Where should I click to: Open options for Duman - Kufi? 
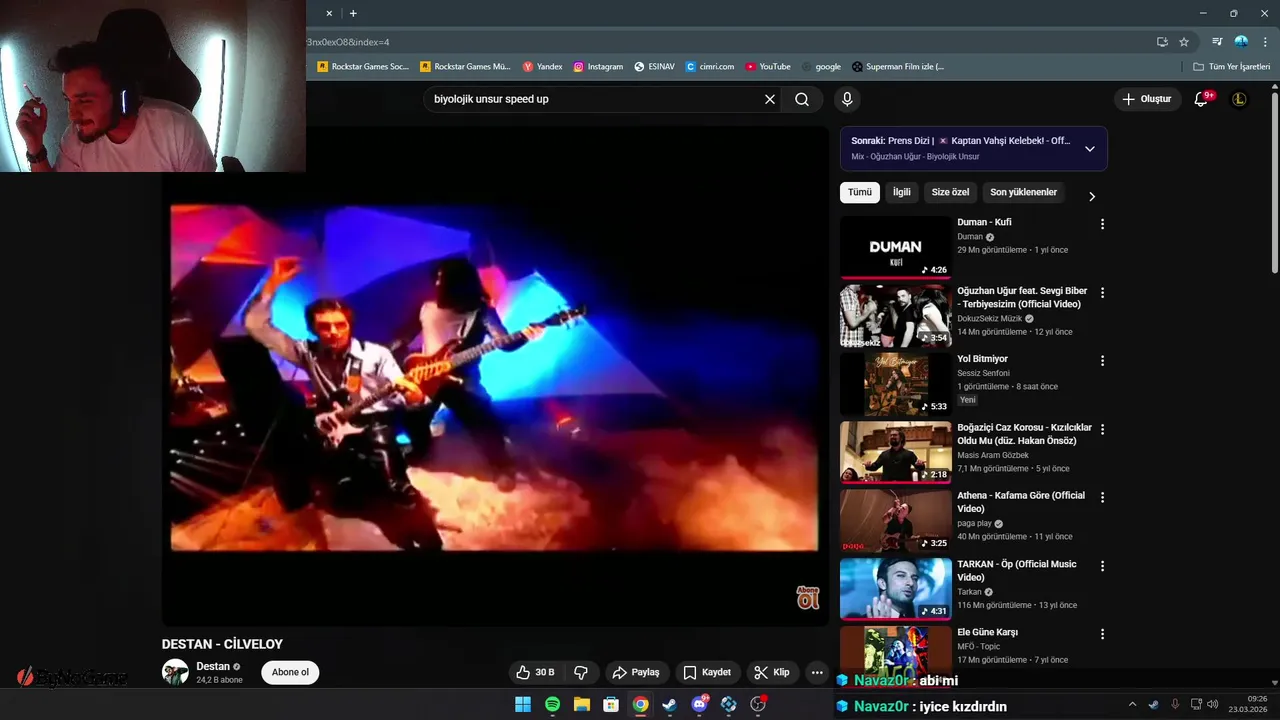click(1102, 224)
